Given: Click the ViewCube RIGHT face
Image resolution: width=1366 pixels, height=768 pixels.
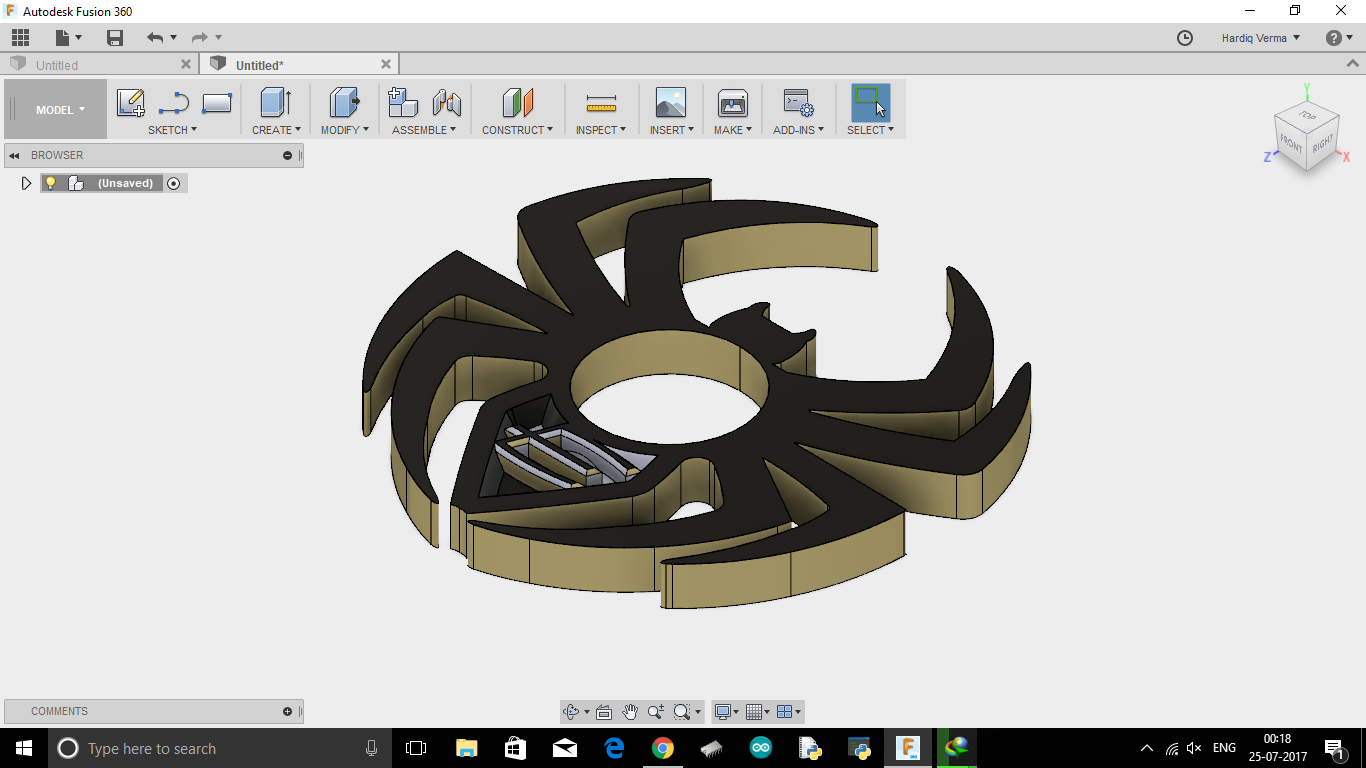Looking at the screenshot, I should [x=1322, y=144].
